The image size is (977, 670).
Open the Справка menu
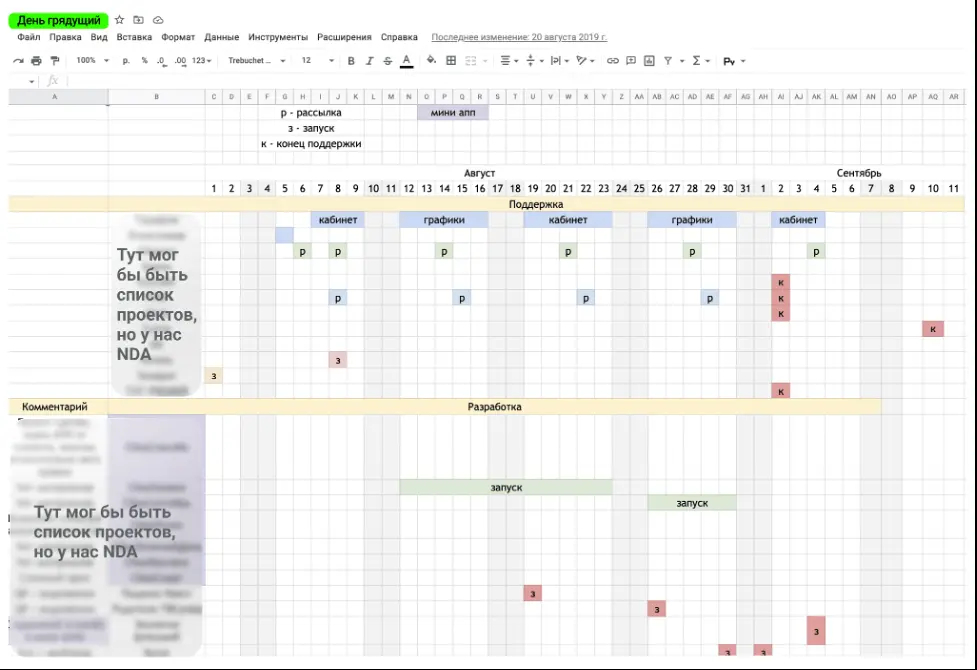pyautogui.click(x=399, y=37)
